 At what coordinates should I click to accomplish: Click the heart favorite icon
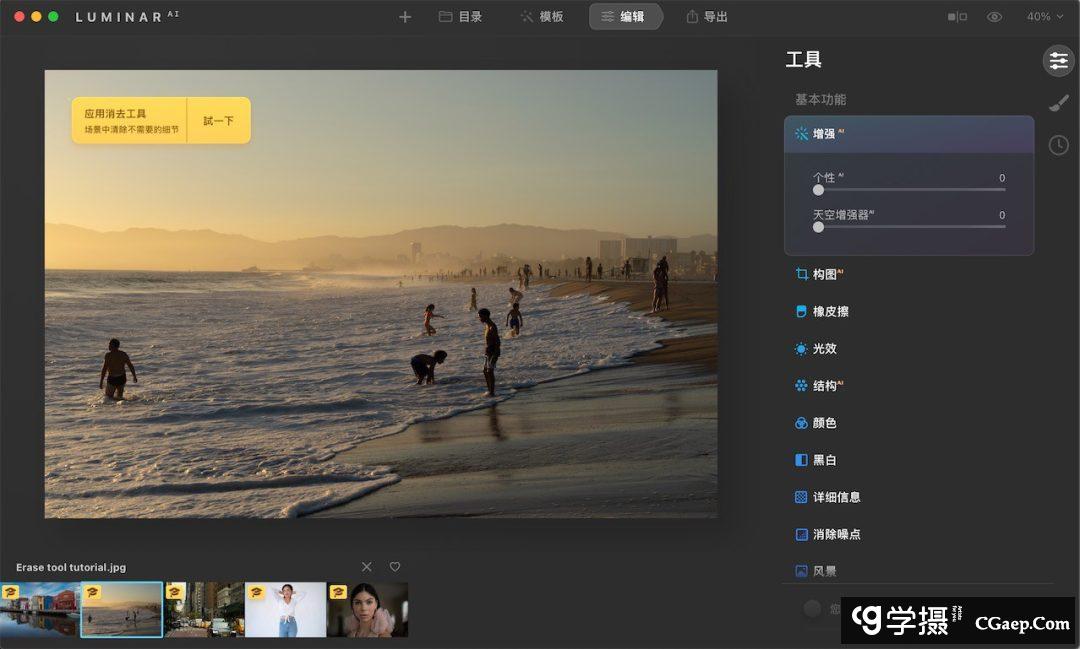pyautogui.click(x=395, y=567)
